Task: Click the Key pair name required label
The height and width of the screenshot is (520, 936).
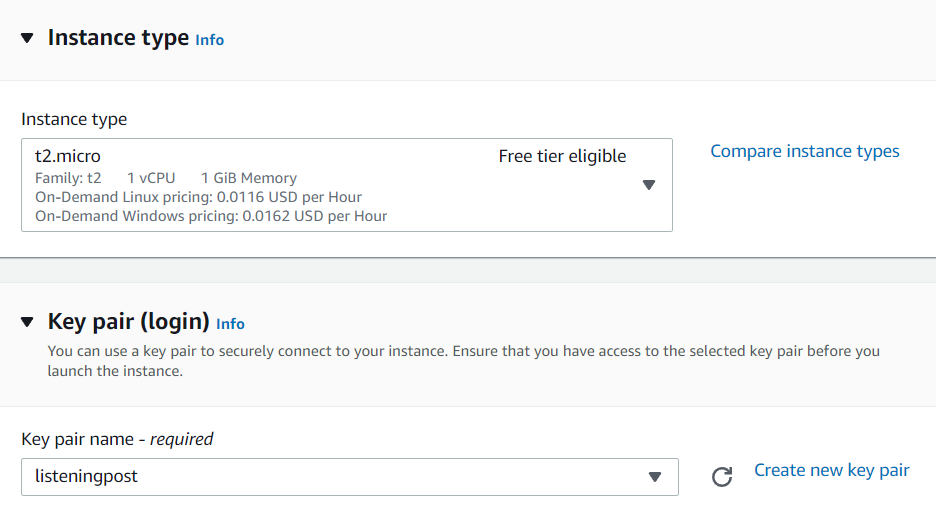Action: [x=117, y=439]
